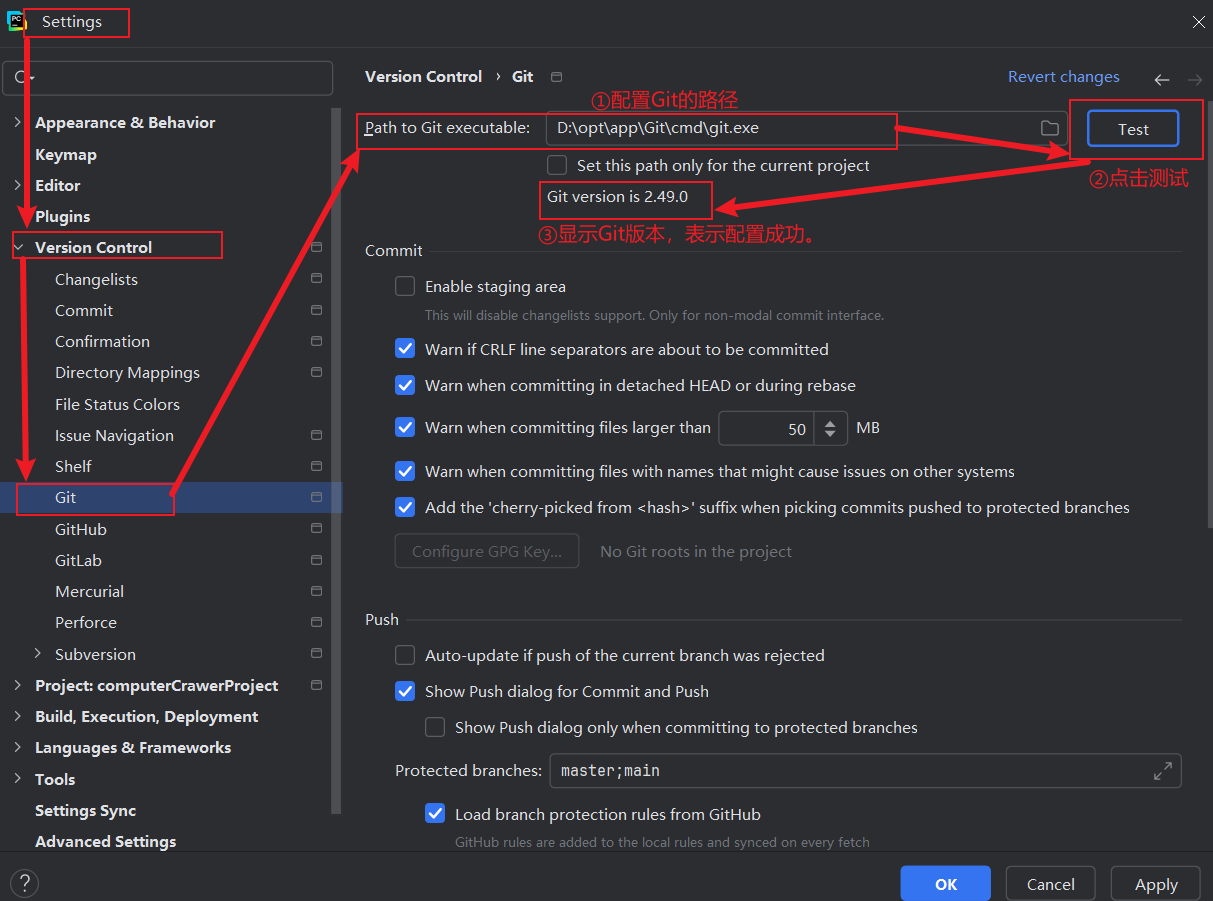The height and width of the screenshot is (901, 1213).
Task: Click the project-level icon on Confirmation row
Action: [317, 341]
